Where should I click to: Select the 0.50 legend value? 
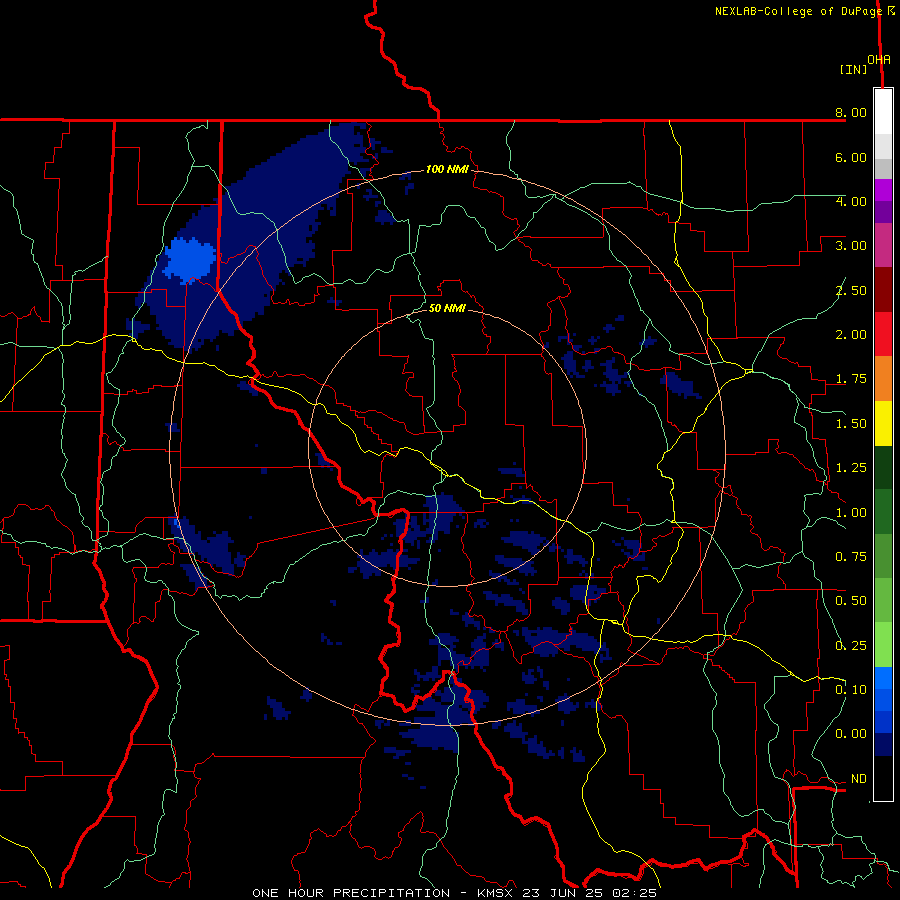[x=851, y=601]
